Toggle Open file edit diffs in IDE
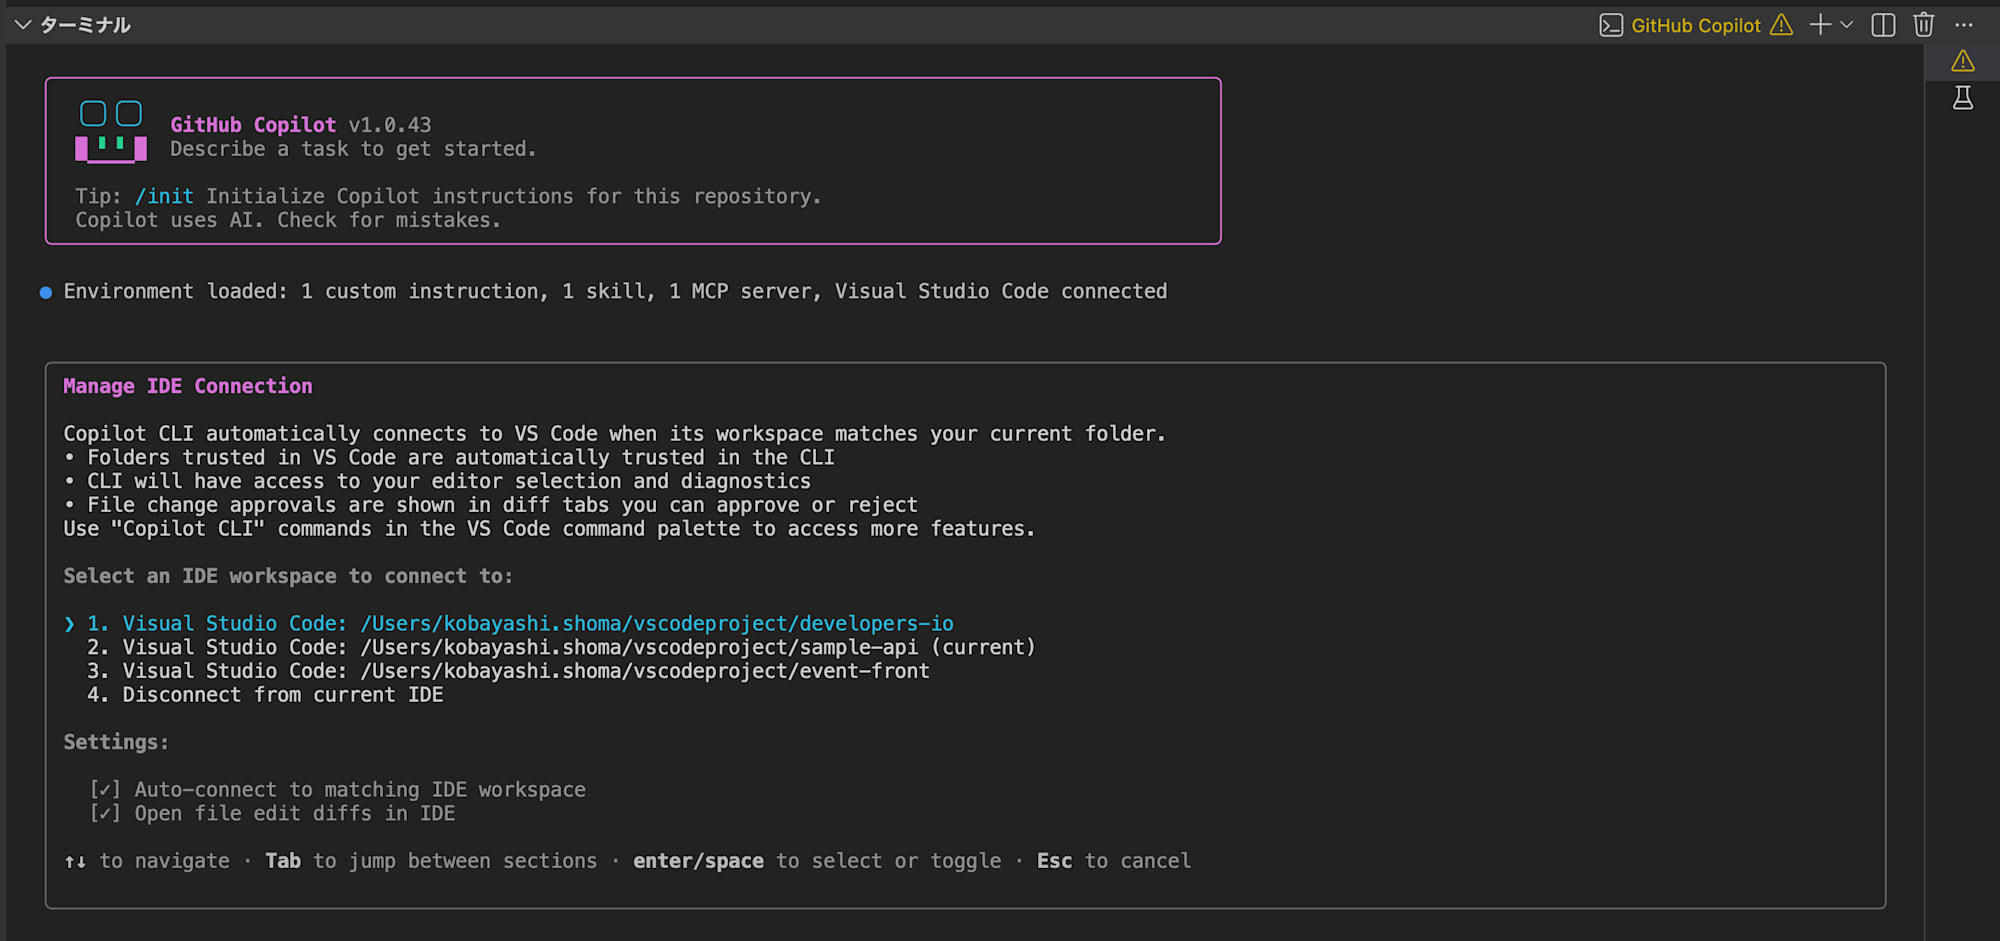 [272, 814]
